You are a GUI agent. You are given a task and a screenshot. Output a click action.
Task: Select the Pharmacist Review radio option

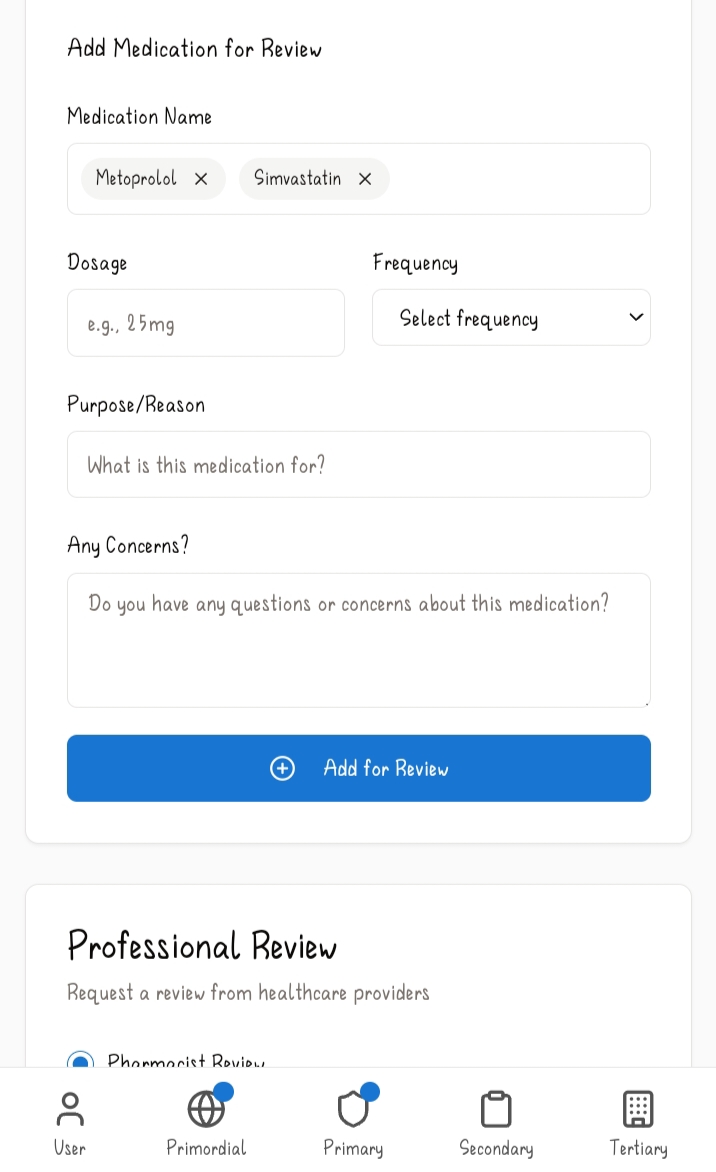click(81, 1061)
